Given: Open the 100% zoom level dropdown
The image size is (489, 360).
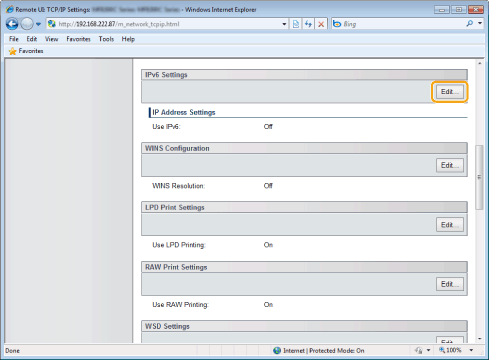Looking at the screenshot, I should (x=471, y=350).
